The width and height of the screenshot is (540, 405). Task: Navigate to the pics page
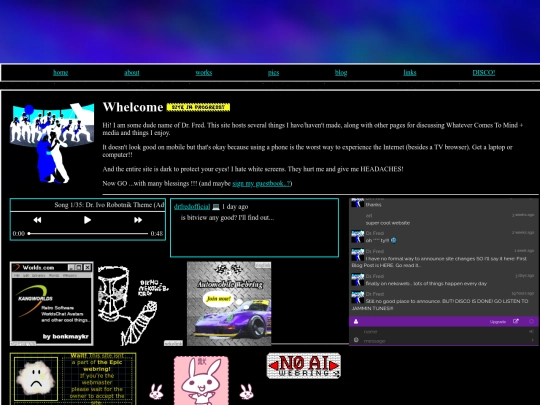click(x=273, y=73)
